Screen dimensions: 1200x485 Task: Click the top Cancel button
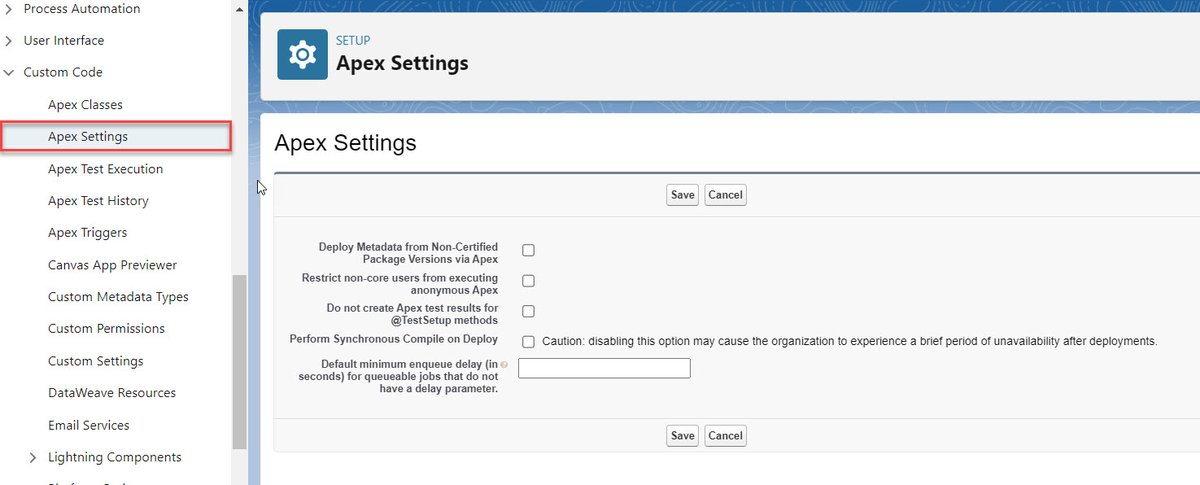(x=725, y=195)
